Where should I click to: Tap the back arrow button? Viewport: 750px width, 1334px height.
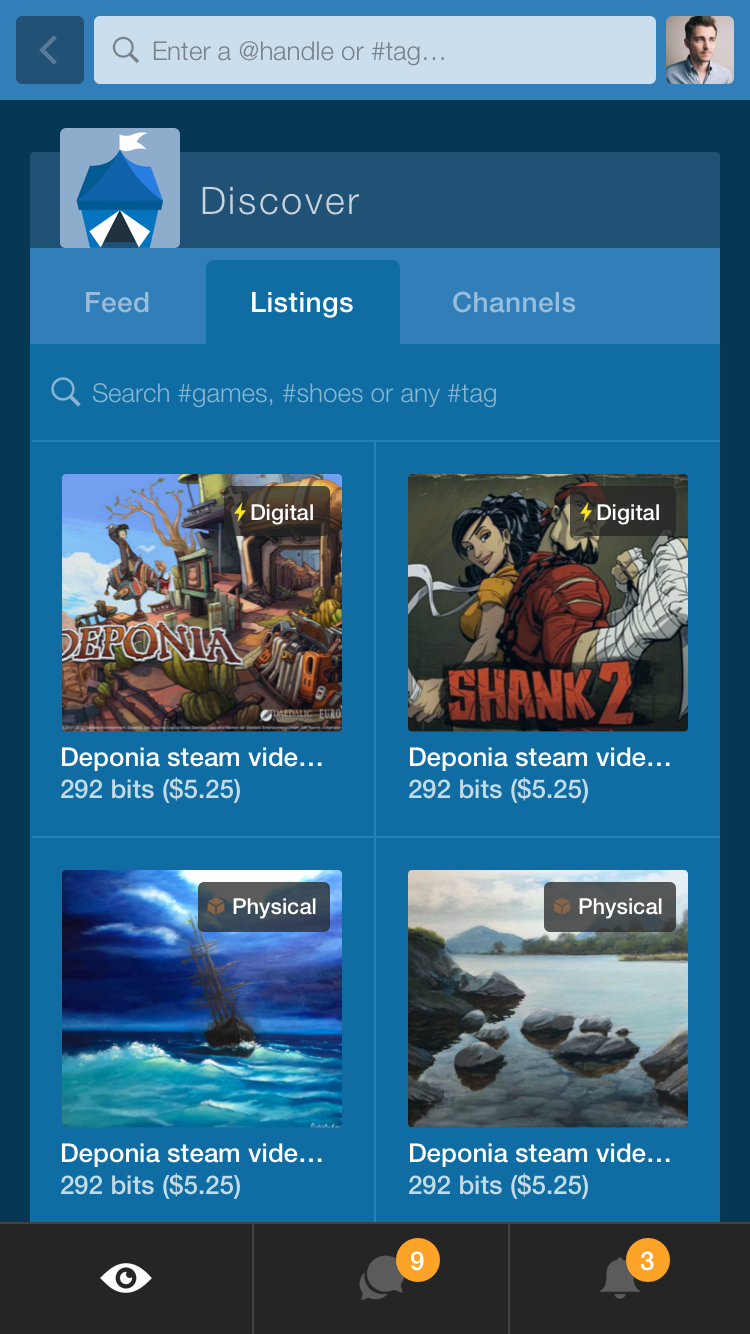[50, 50]
